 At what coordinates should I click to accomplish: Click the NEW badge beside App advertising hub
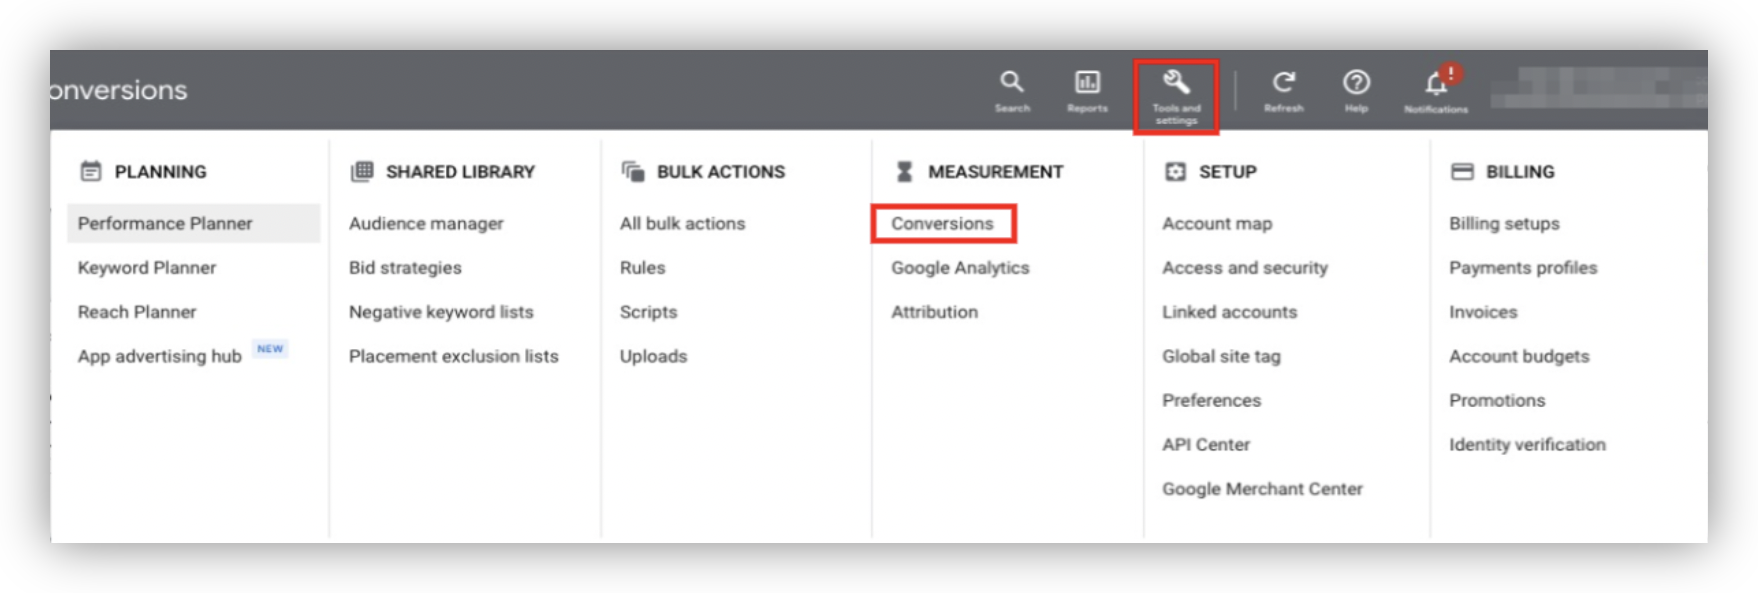pos(270,349)
